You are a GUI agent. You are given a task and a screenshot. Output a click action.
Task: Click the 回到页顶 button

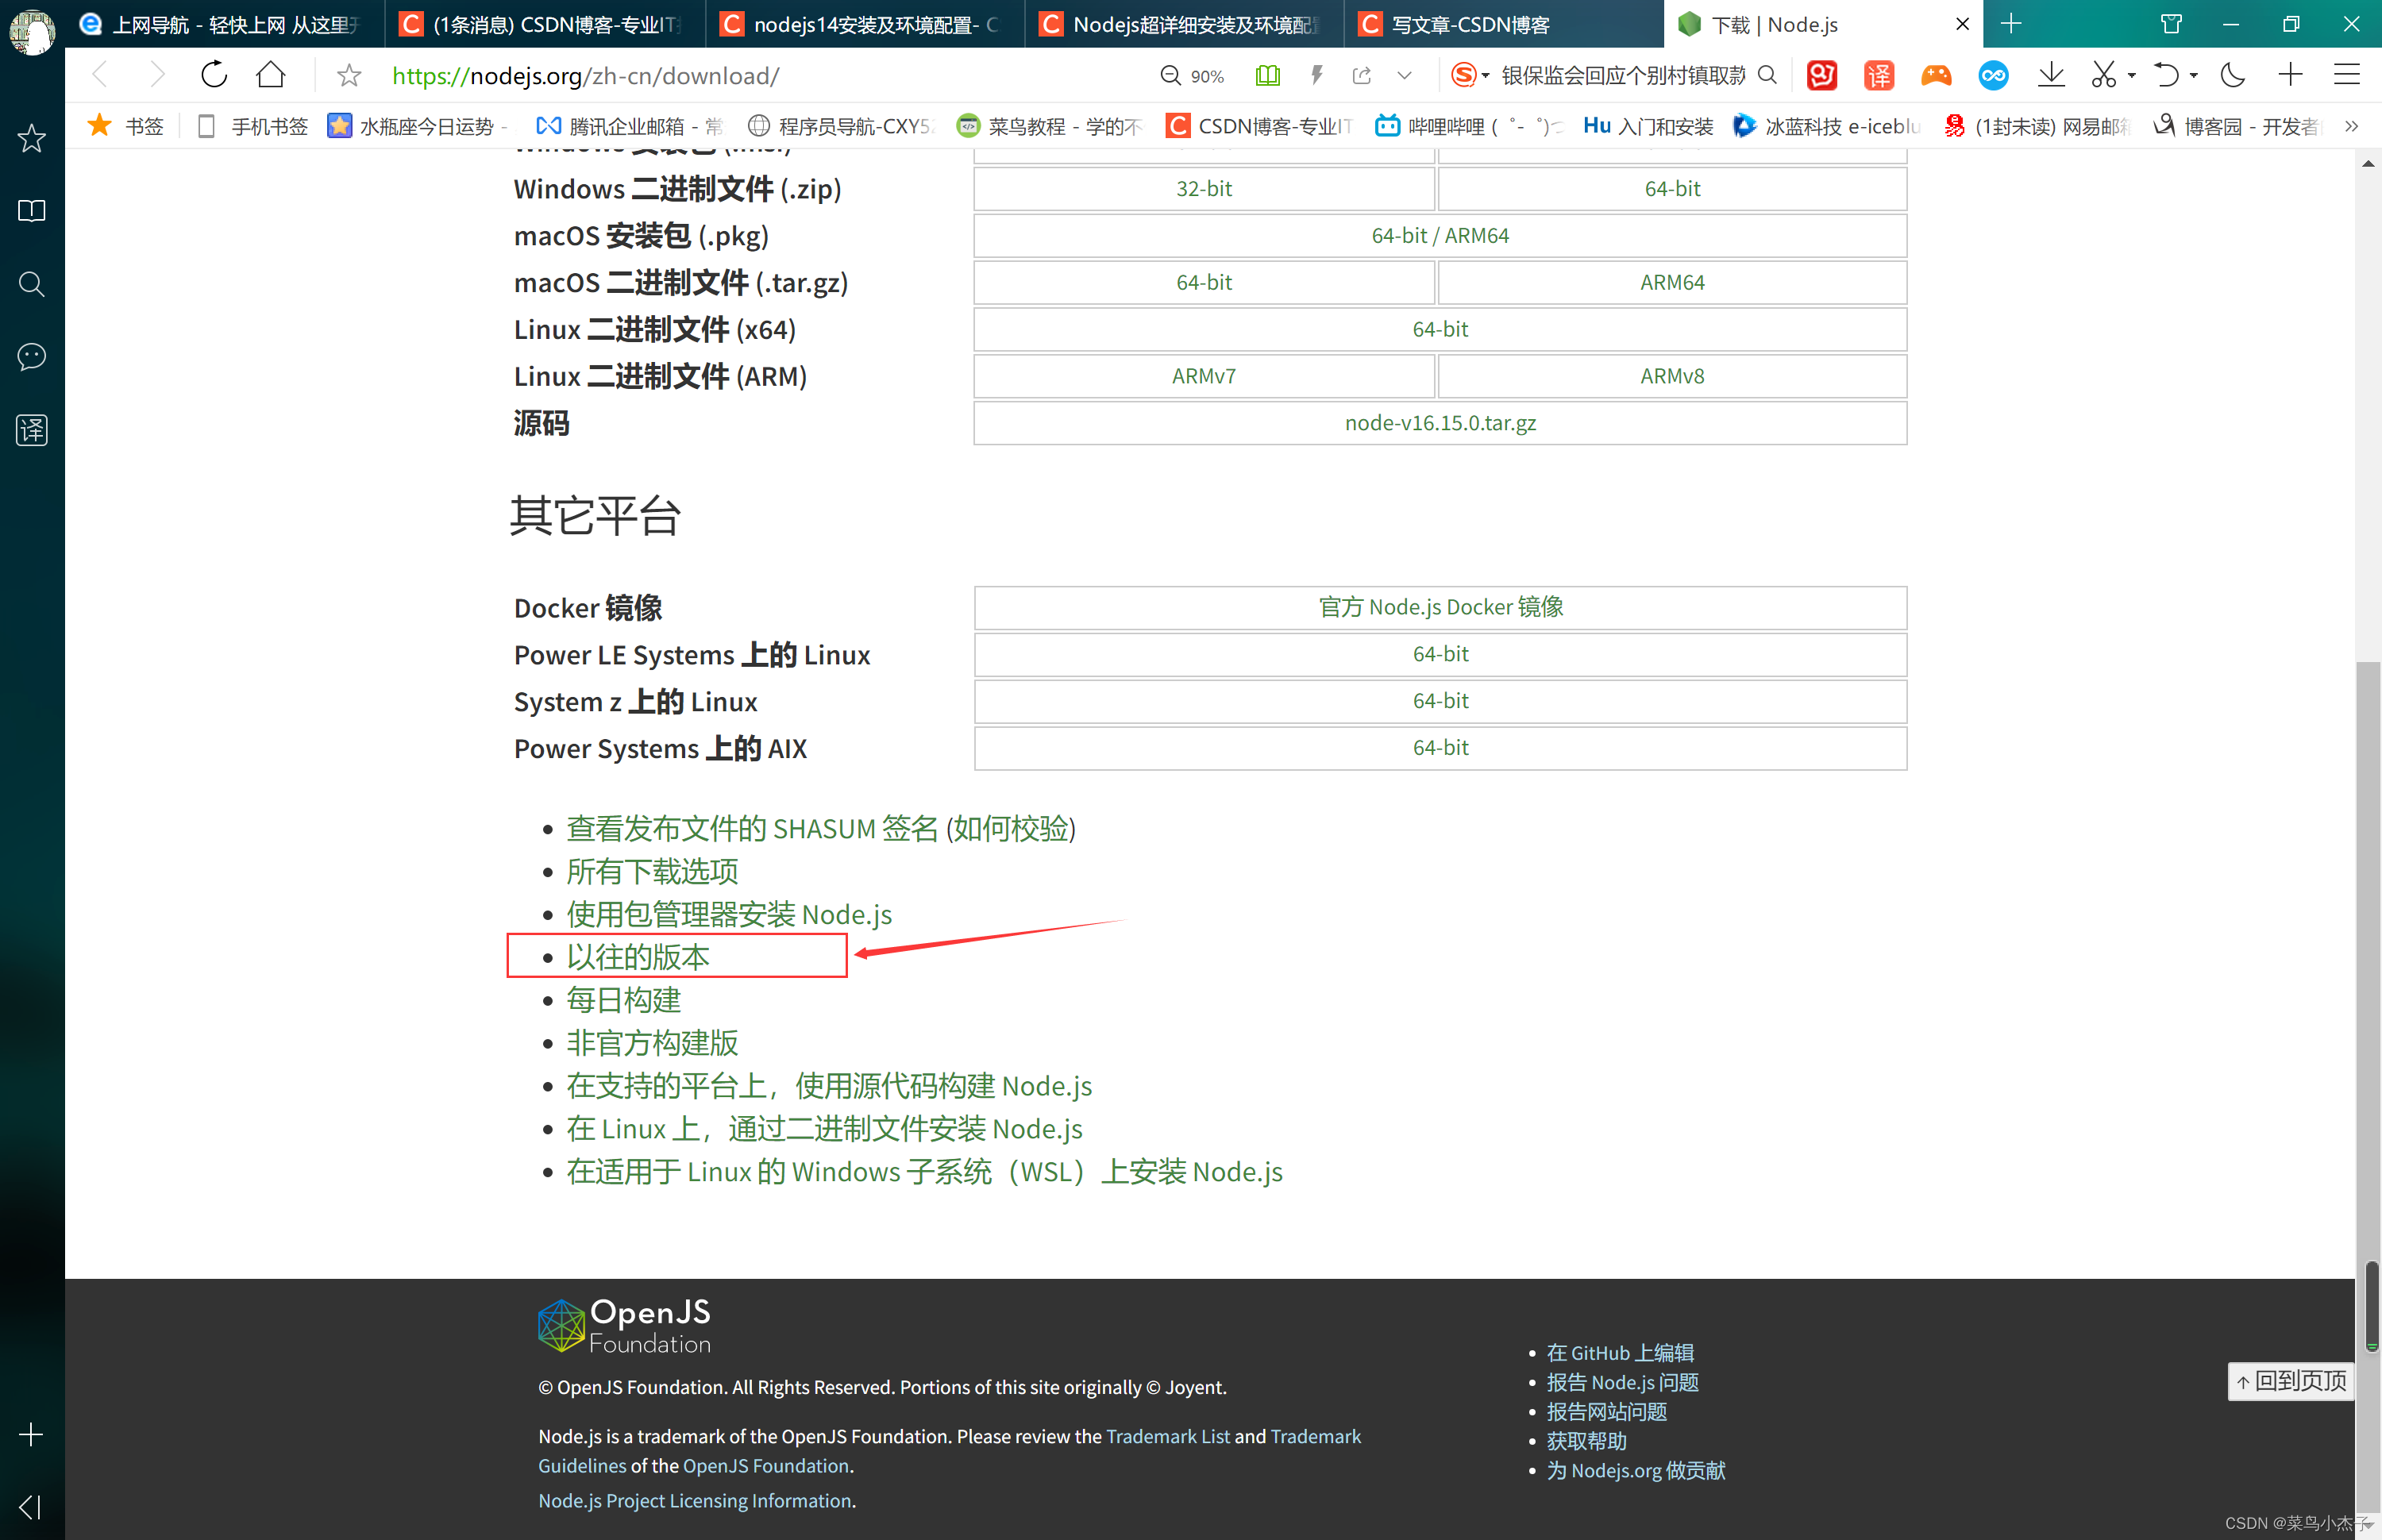(x=2291, y=1381)
